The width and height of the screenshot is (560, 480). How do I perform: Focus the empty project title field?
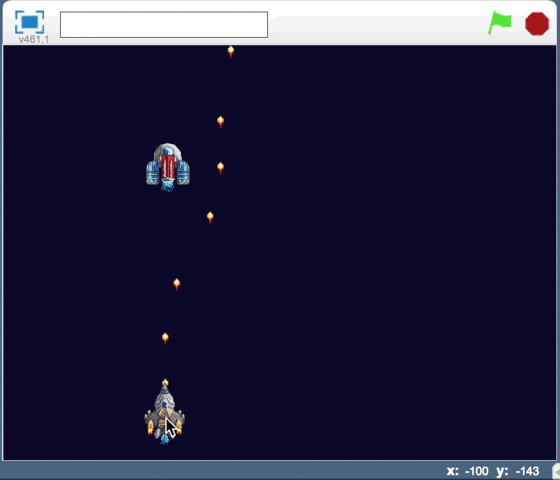pyautogui.click(x=164, y=24)
